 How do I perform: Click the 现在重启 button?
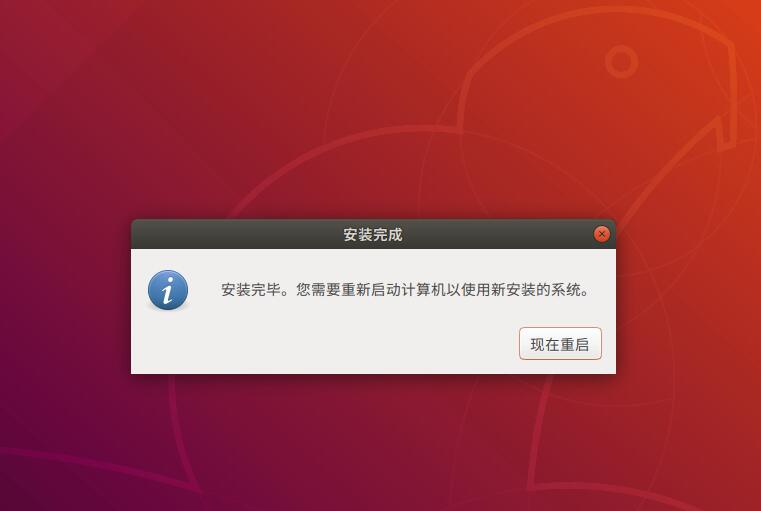560,344
